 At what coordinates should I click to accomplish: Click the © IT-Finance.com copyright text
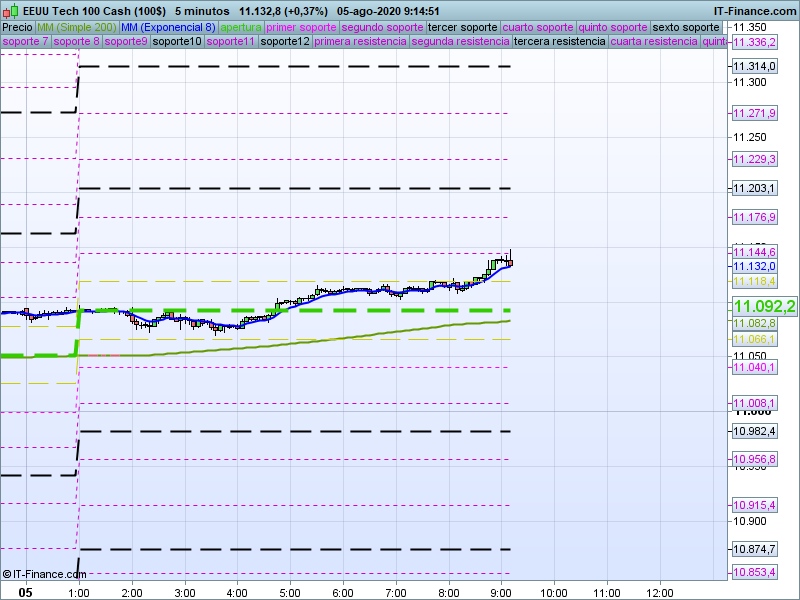click(x=45, y=574)
